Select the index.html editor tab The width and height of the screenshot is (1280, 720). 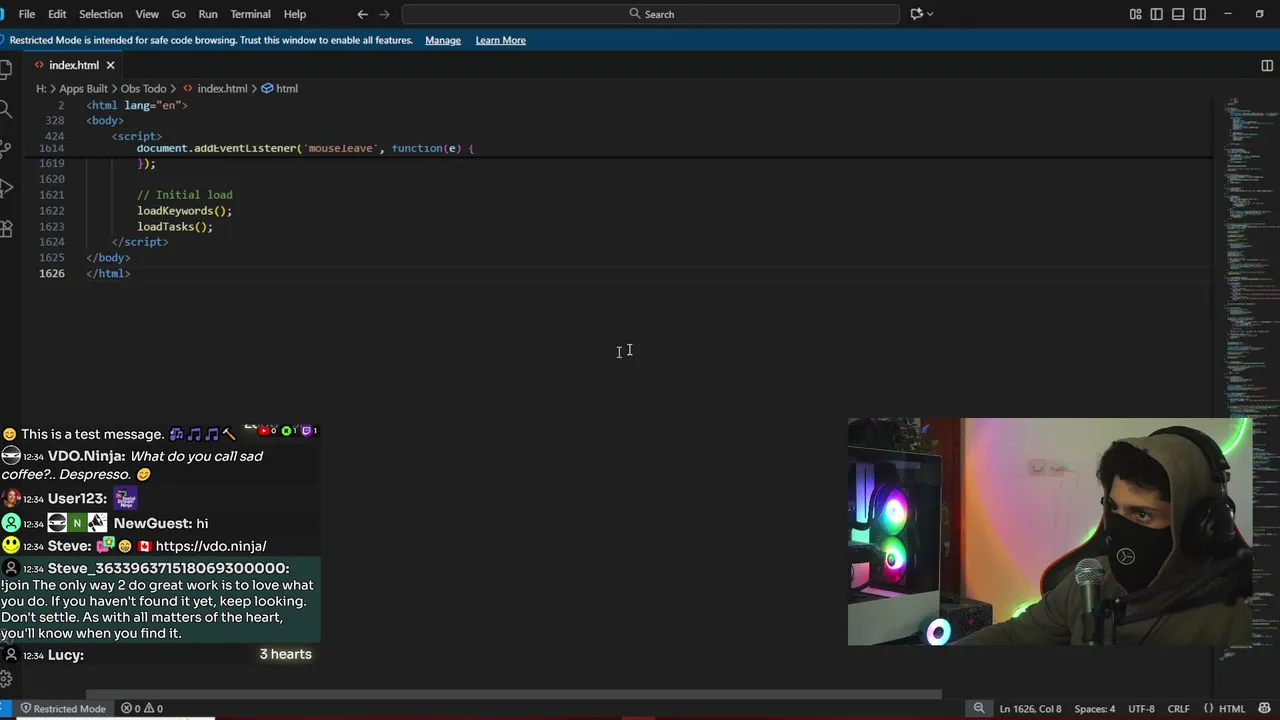coord(74,65)
